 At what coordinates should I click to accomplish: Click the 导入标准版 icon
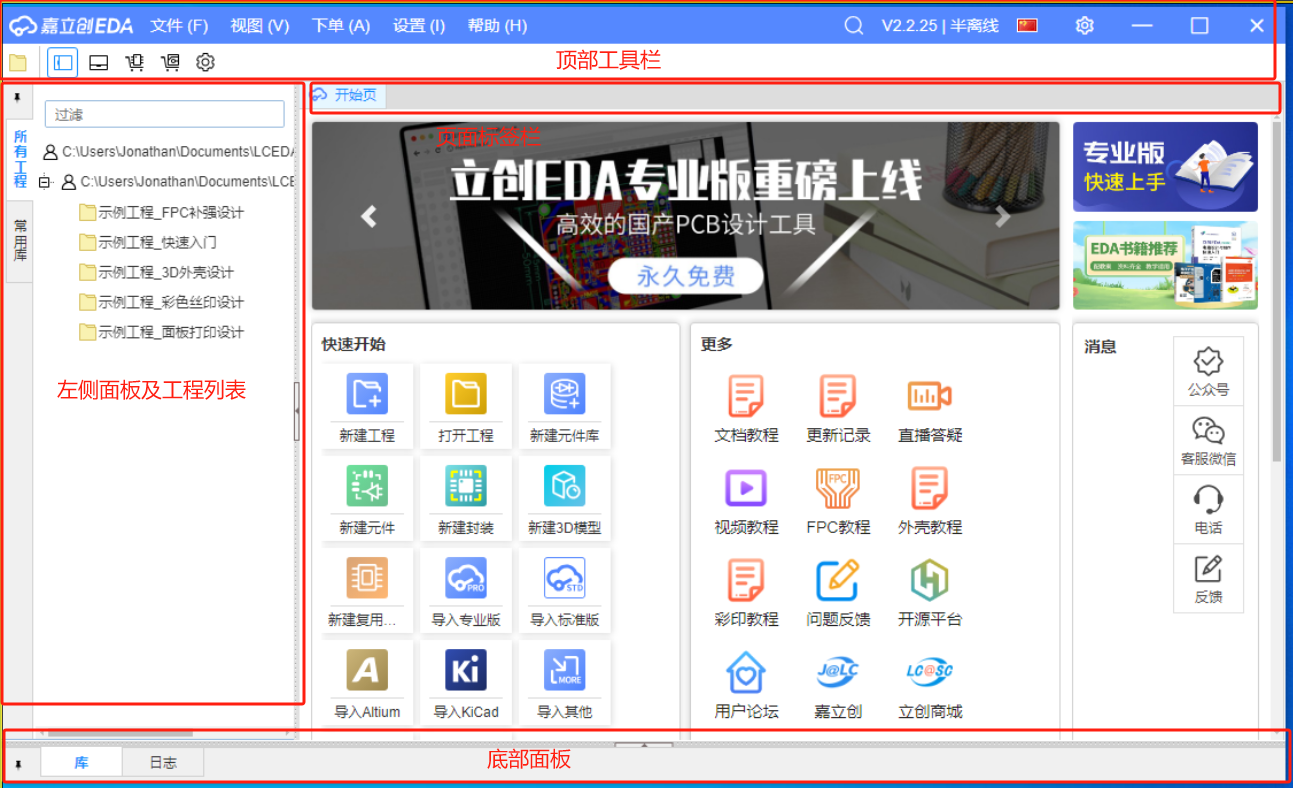tap(565, 578)
